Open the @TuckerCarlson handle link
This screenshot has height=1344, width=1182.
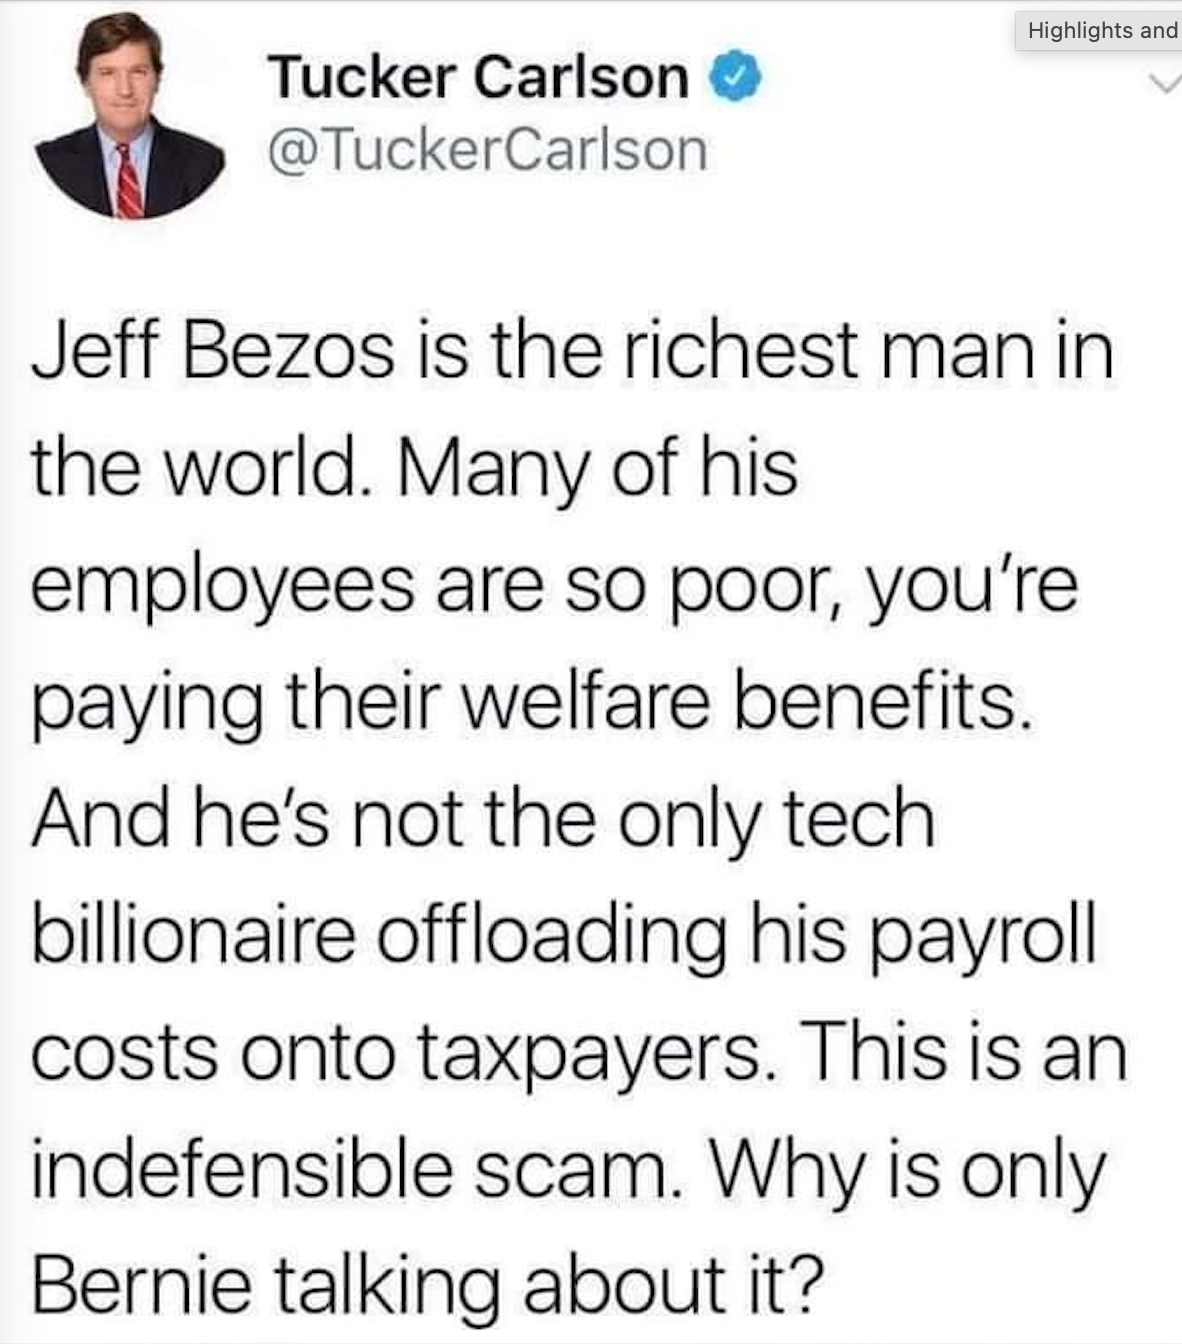point(486,151)
